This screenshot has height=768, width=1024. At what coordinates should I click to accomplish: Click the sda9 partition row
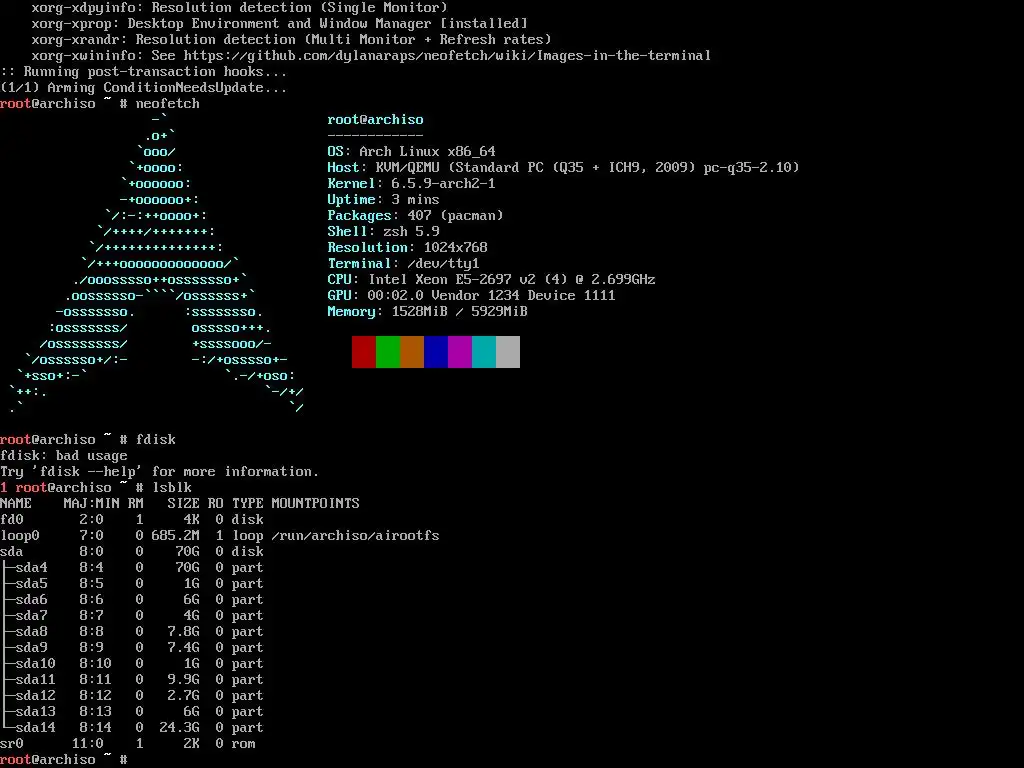[x=132, y=647]
